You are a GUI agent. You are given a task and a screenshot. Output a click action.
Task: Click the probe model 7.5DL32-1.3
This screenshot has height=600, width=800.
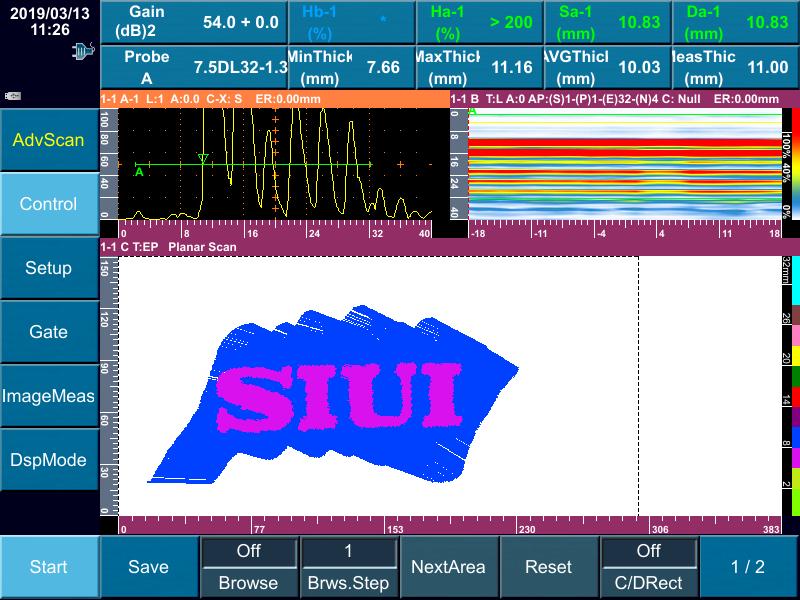[240, 67]
